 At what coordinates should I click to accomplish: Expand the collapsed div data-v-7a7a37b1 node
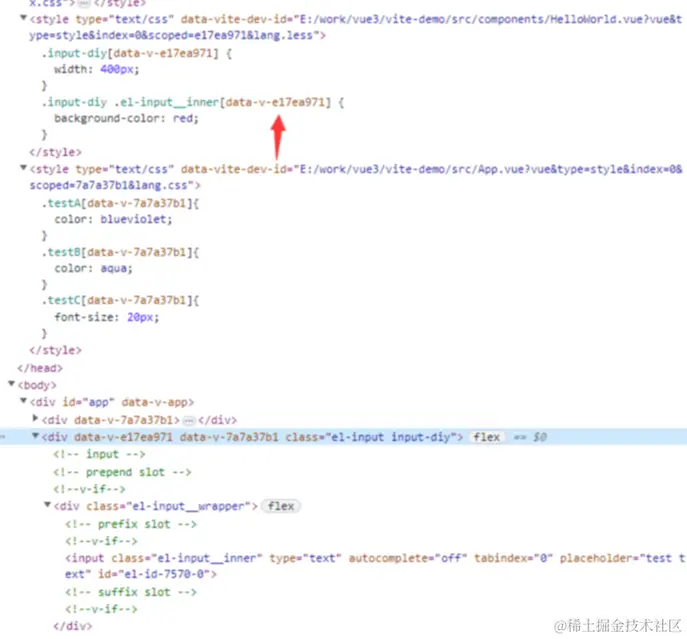(35, 419)
